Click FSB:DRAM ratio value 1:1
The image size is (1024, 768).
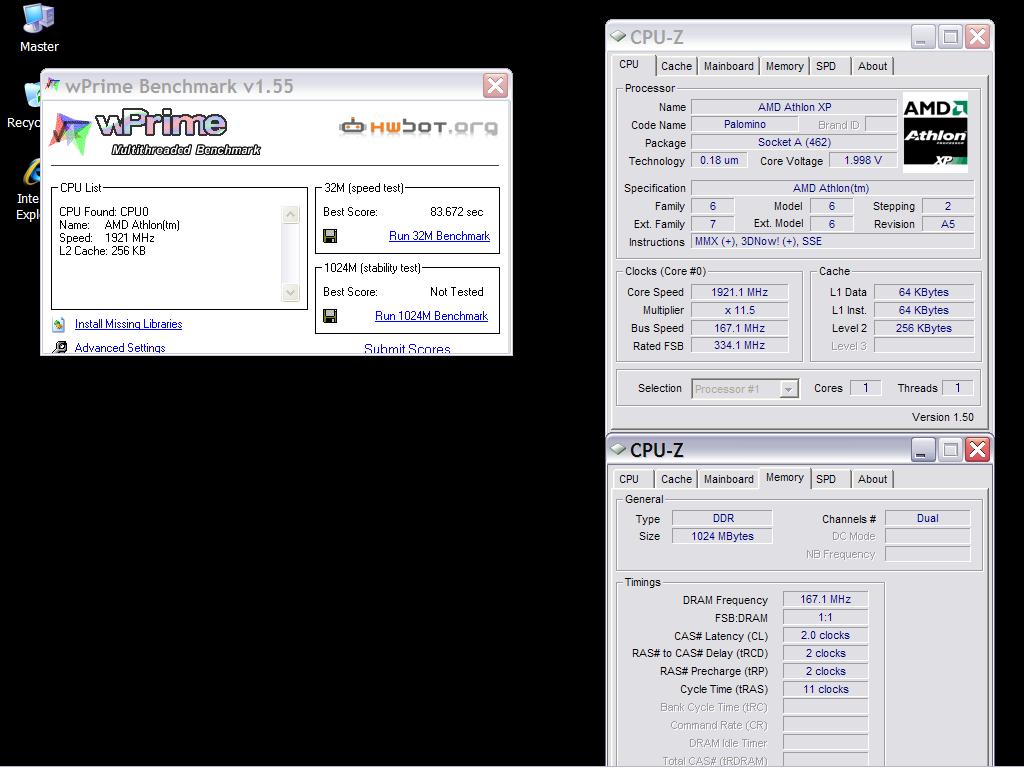tap(825, 617)
